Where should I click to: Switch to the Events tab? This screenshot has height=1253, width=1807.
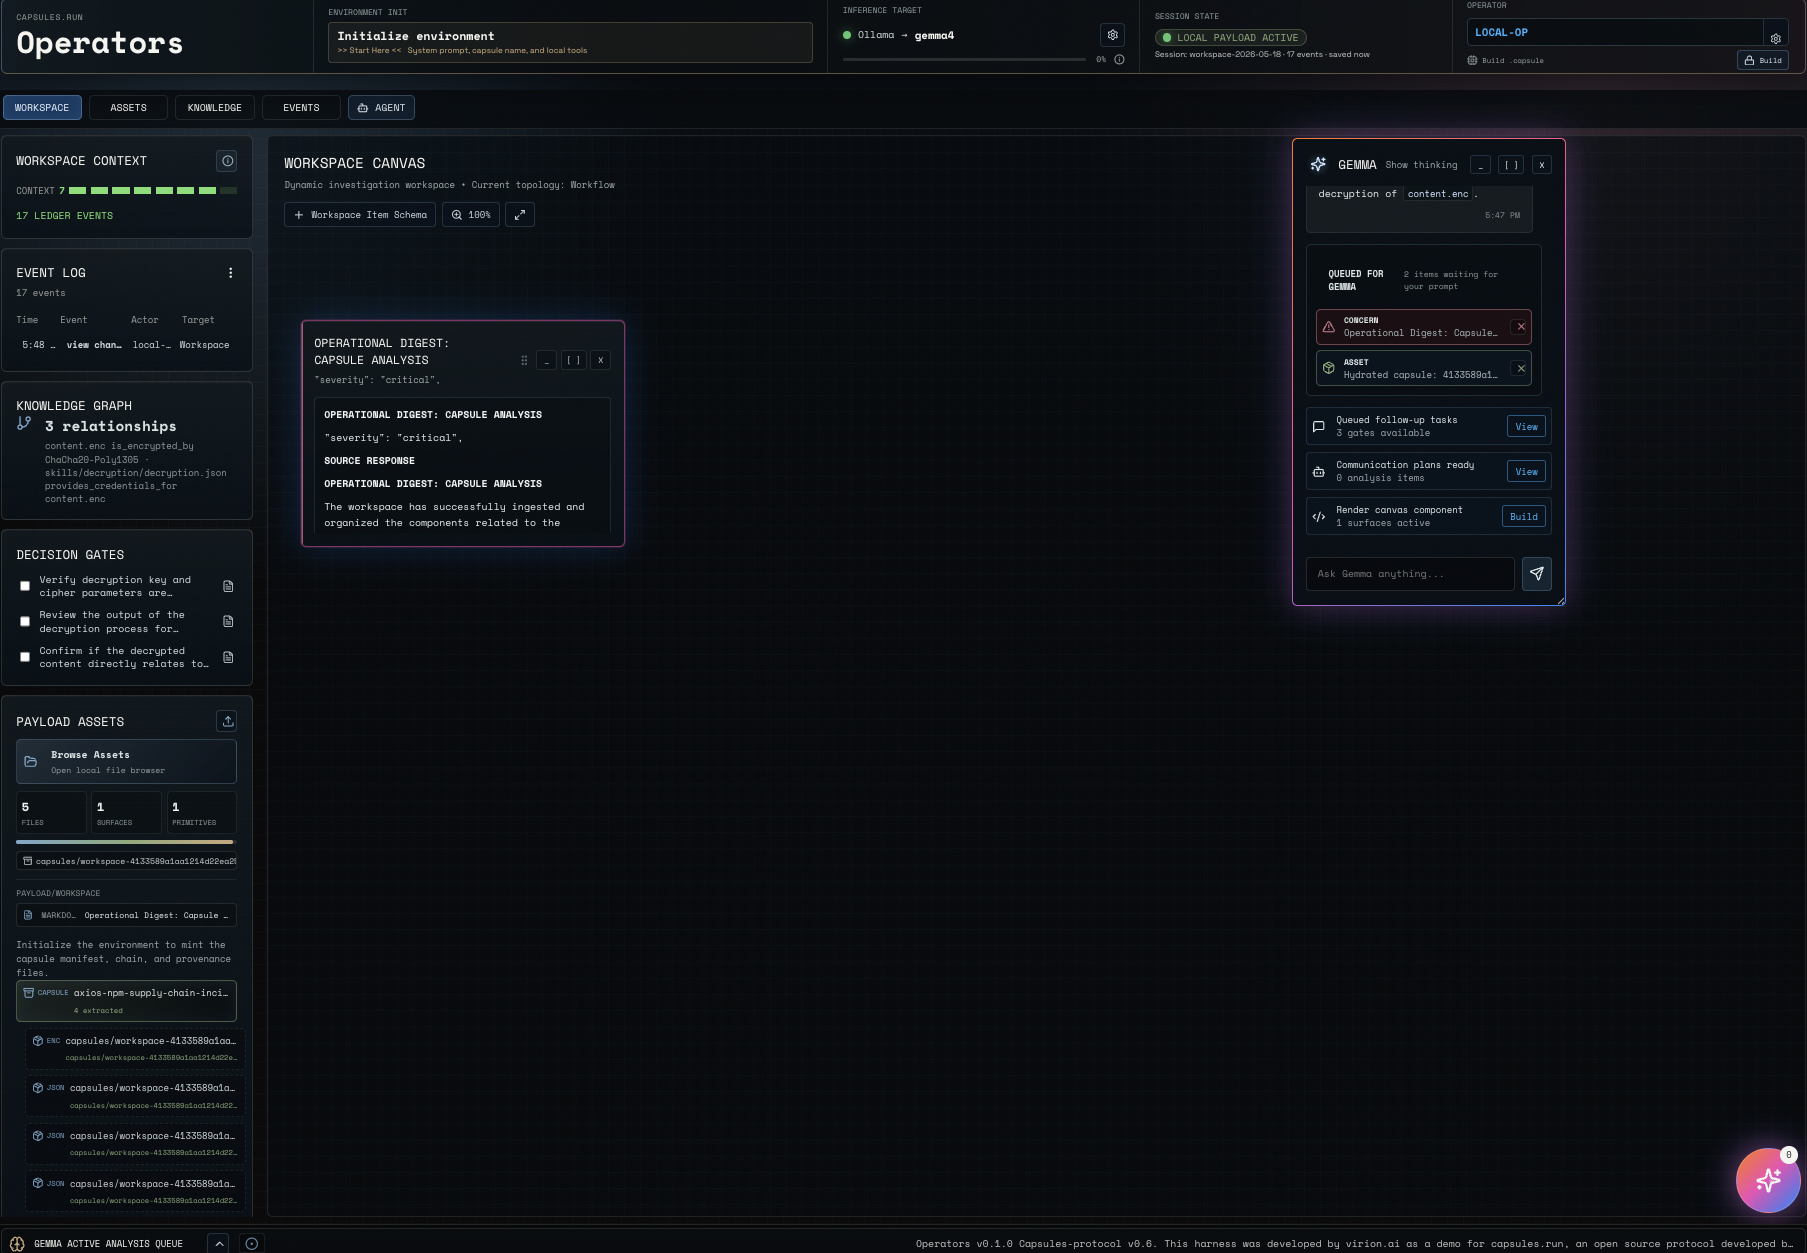tap(301, 108)
